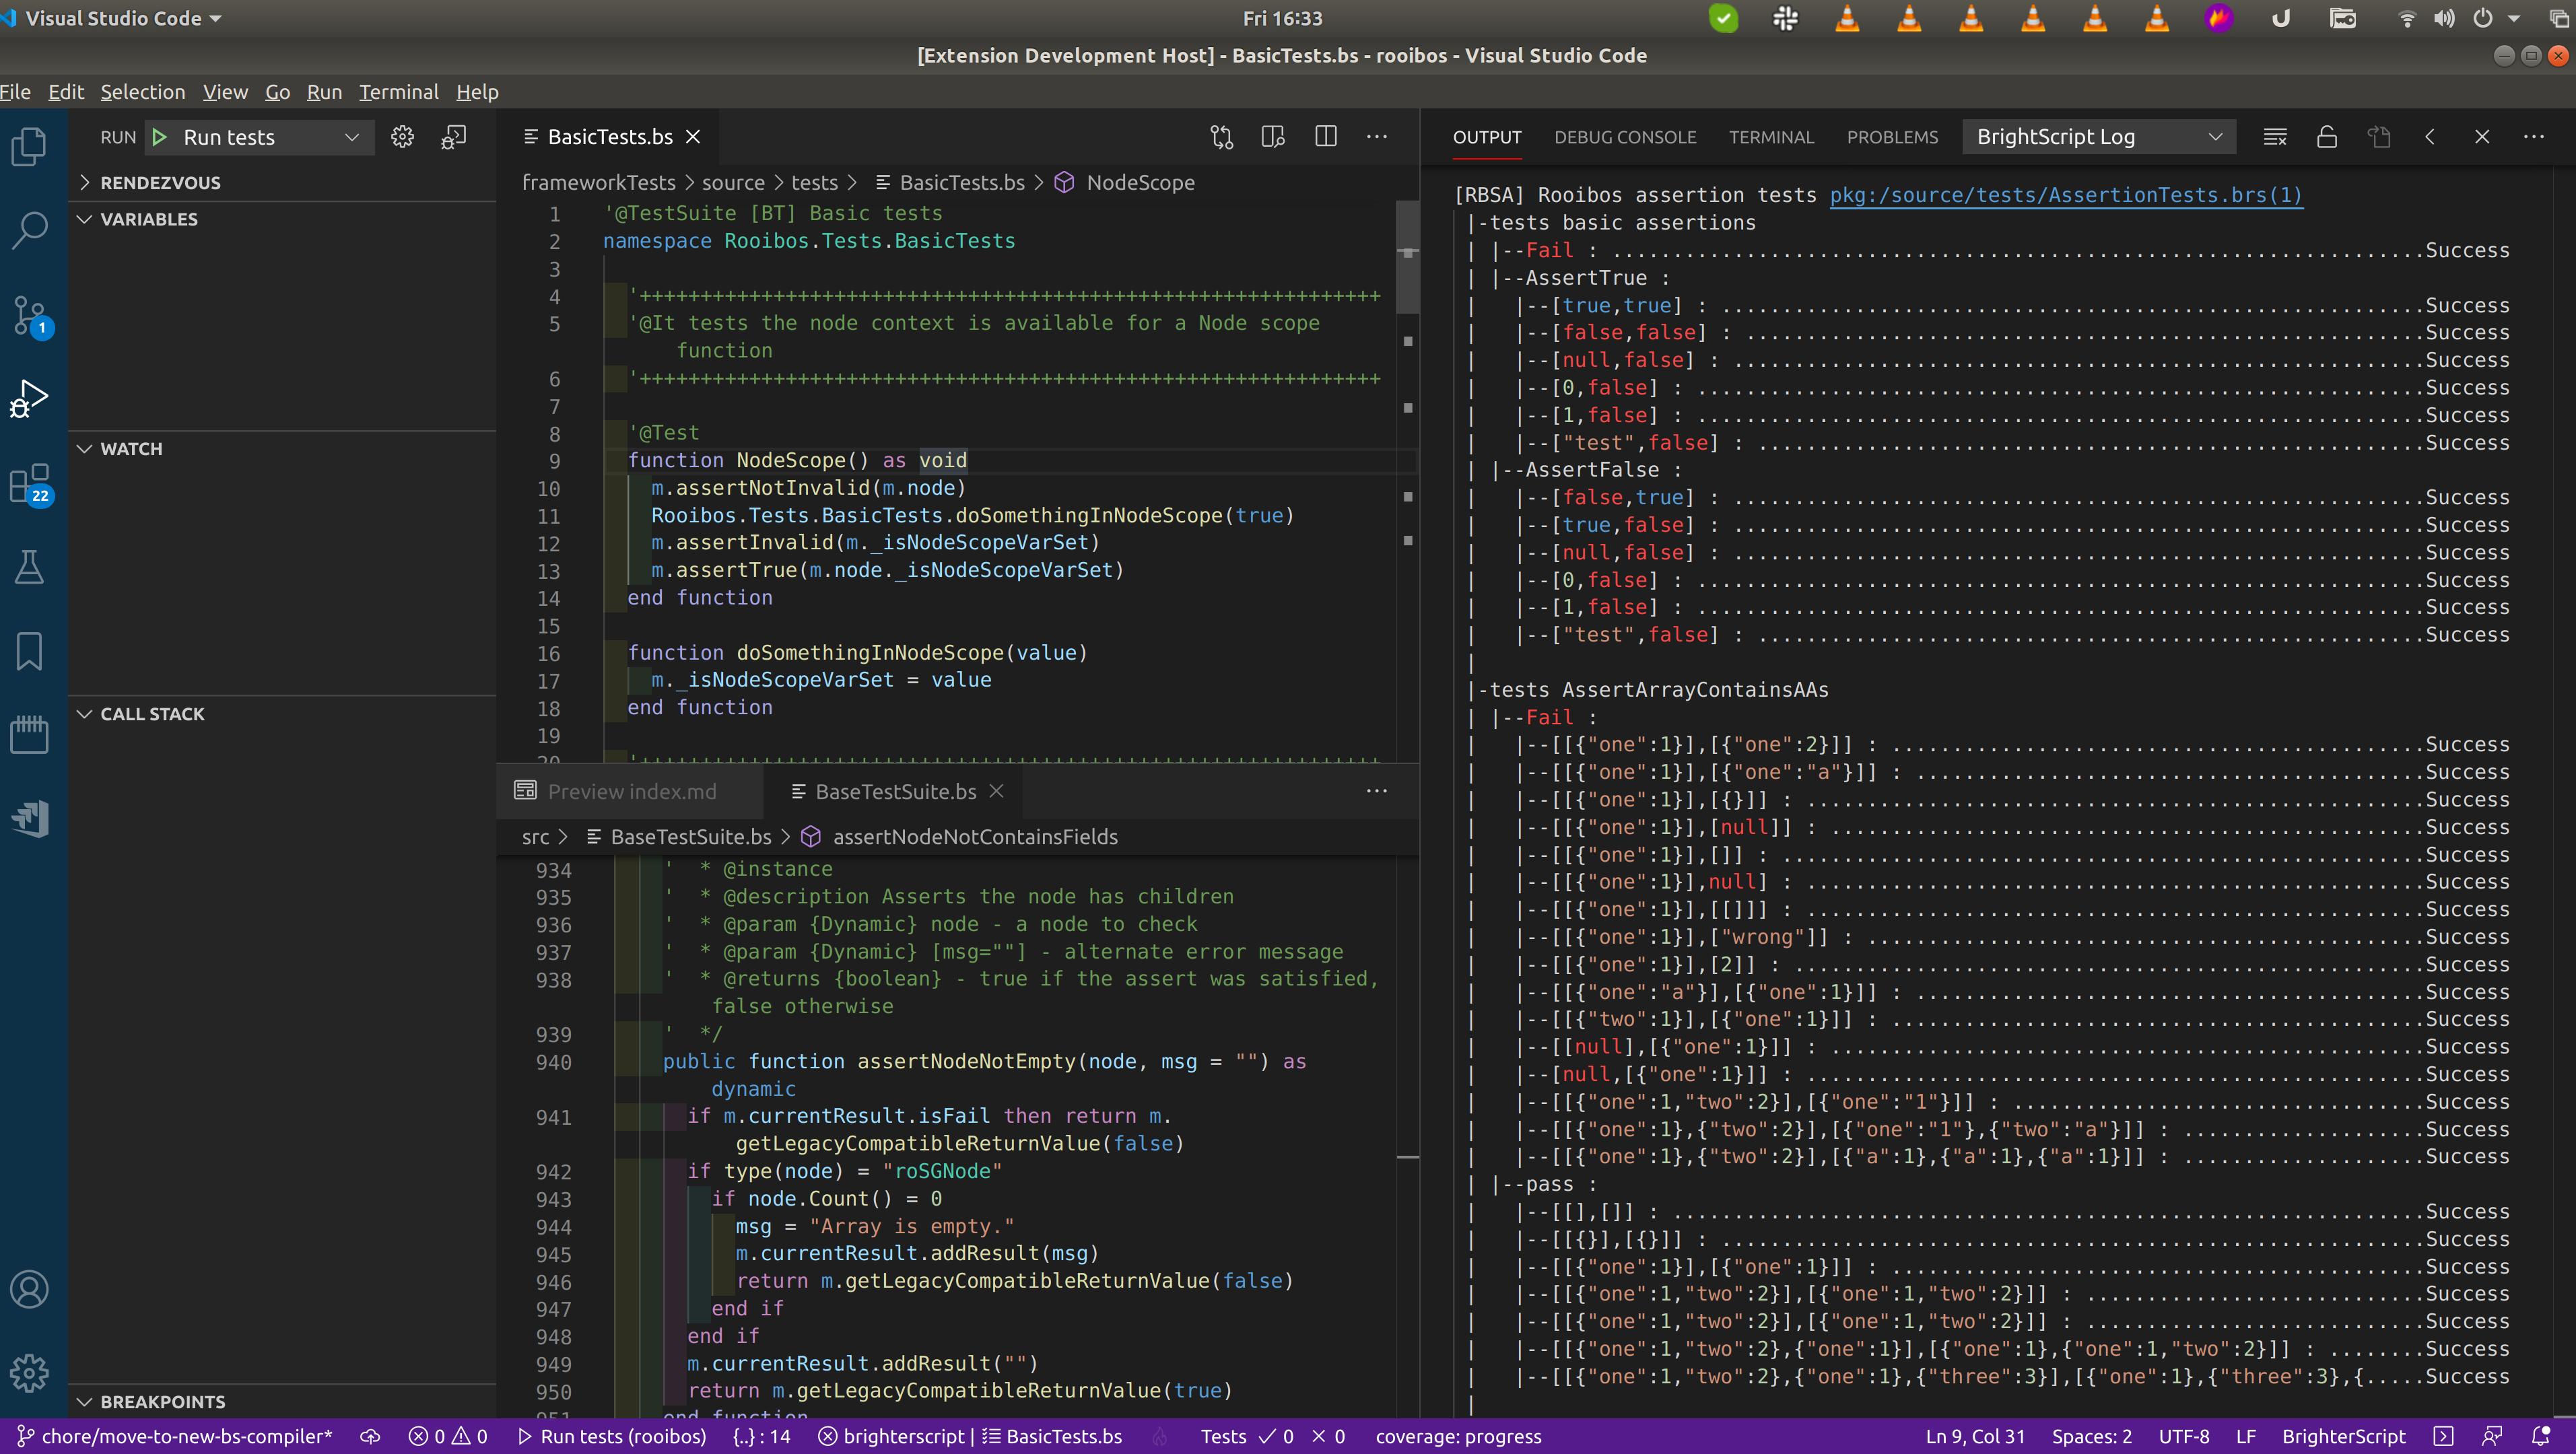
Task: Select the OUTPUT tab in bottom panel
Action: click(1485, 136)
